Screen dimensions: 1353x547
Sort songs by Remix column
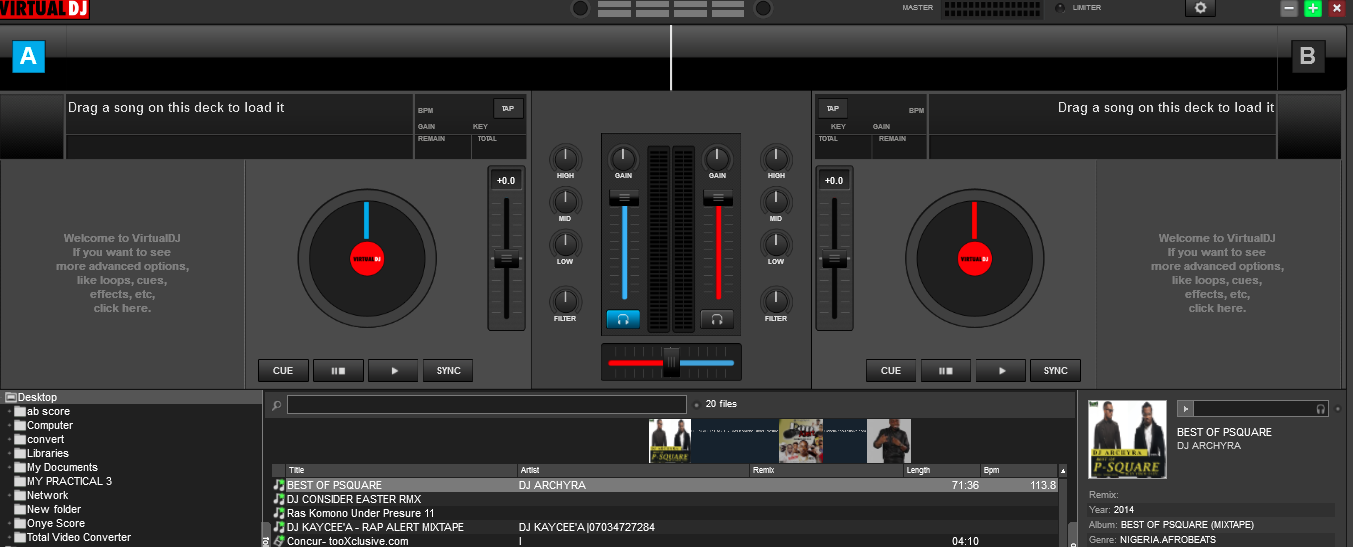click(826, 470)
